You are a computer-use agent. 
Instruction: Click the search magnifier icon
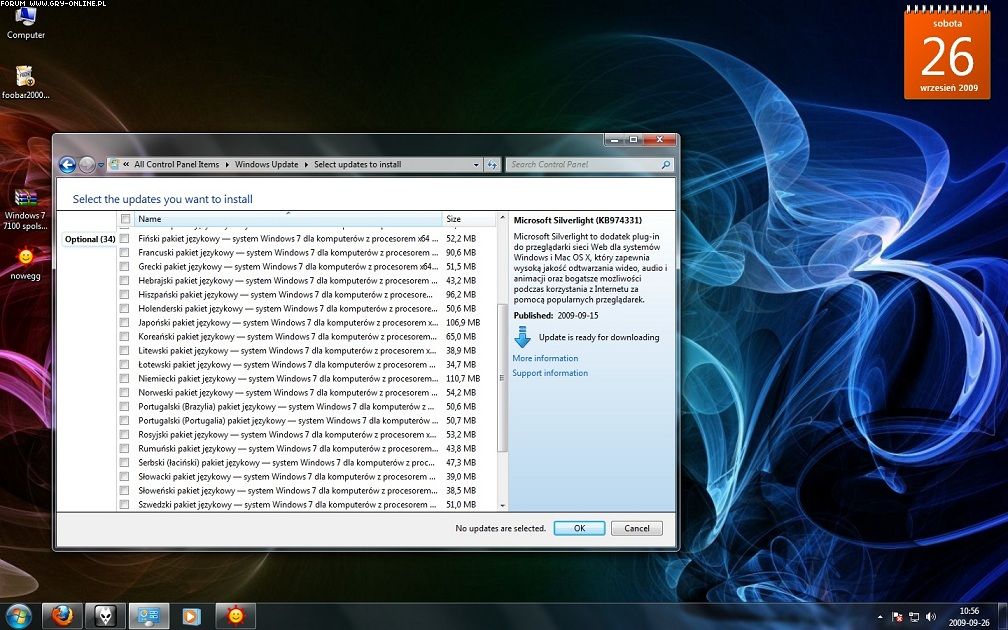(666, 165)
